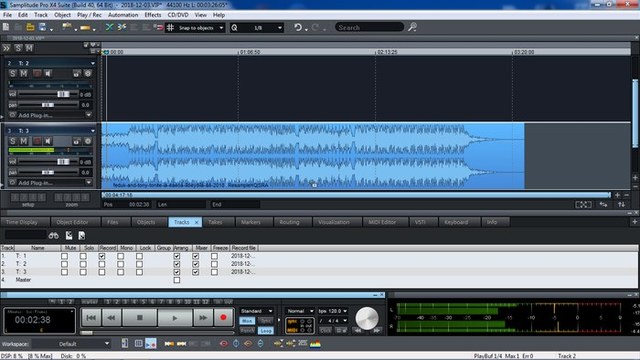Image resolution: width=640 pixels, height=360 pixels.
Task: Toggle speaker monitoring on track T: 2
Action: pos(48,73)
